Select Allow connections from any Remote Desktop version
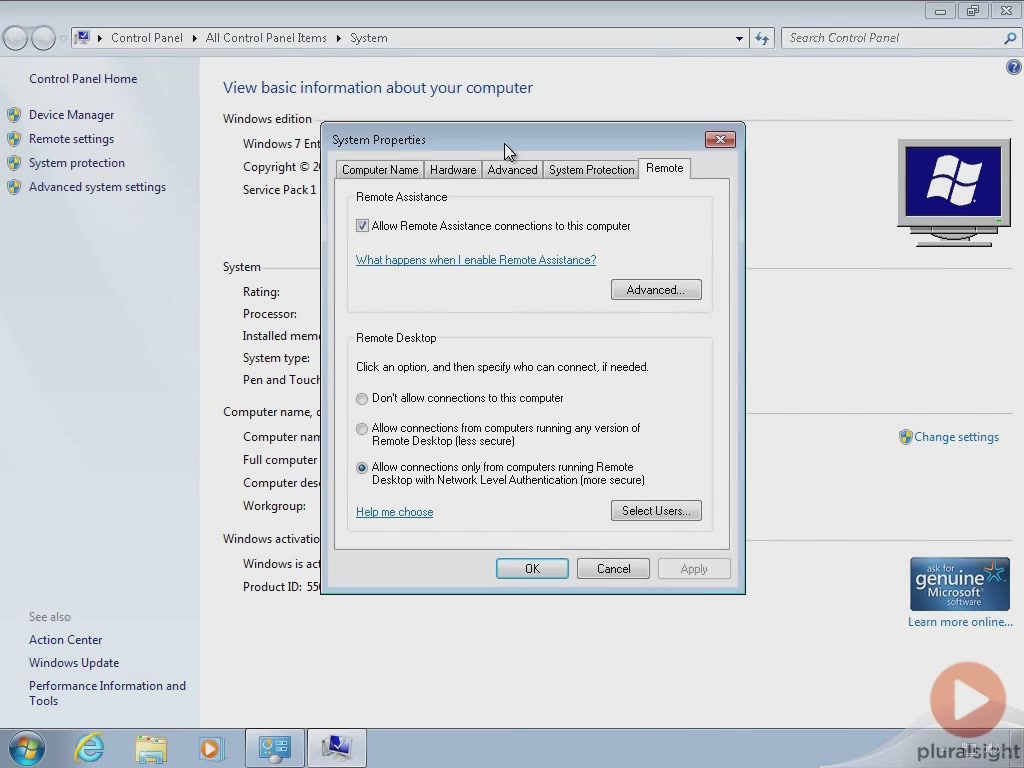The height and width of the screenshot is (768, 1024). tap(362, 429)
